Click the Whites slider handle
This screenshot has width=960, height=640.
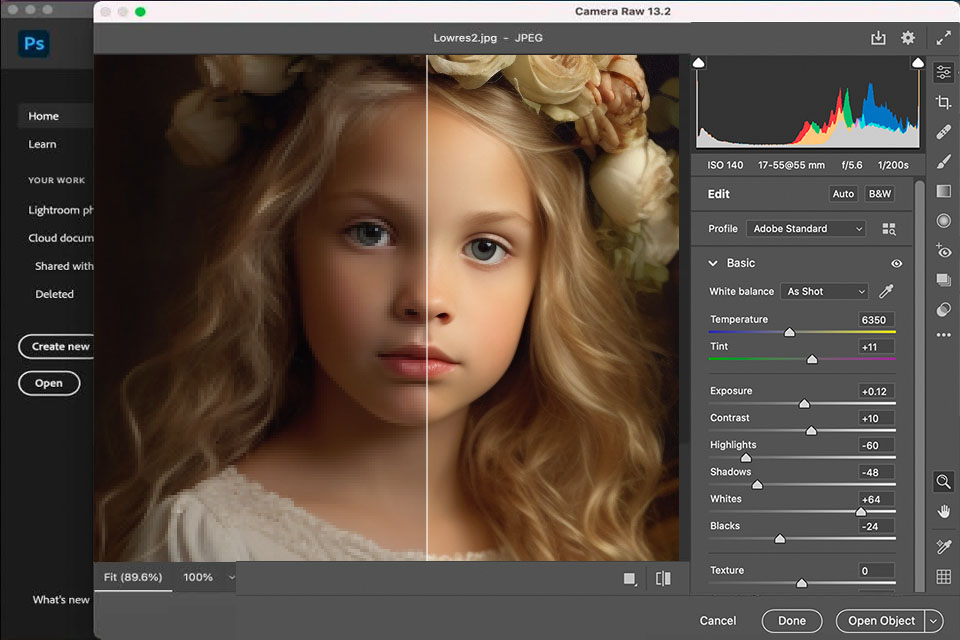click(x=861, y=511)
